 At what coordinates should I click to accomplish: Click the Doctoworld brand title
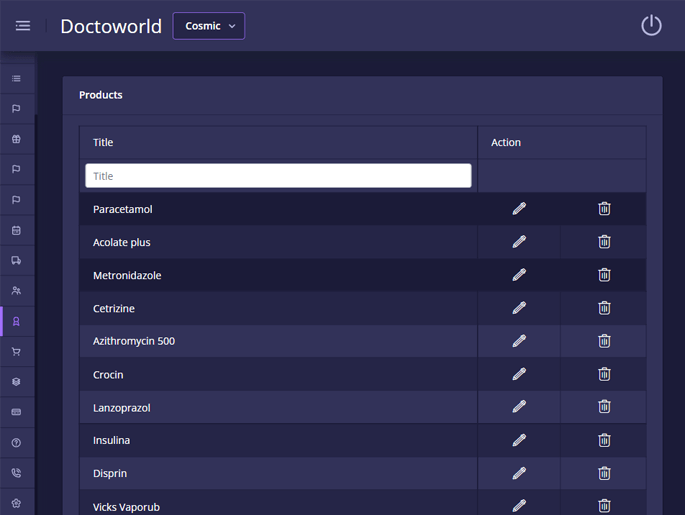point(111,26)
